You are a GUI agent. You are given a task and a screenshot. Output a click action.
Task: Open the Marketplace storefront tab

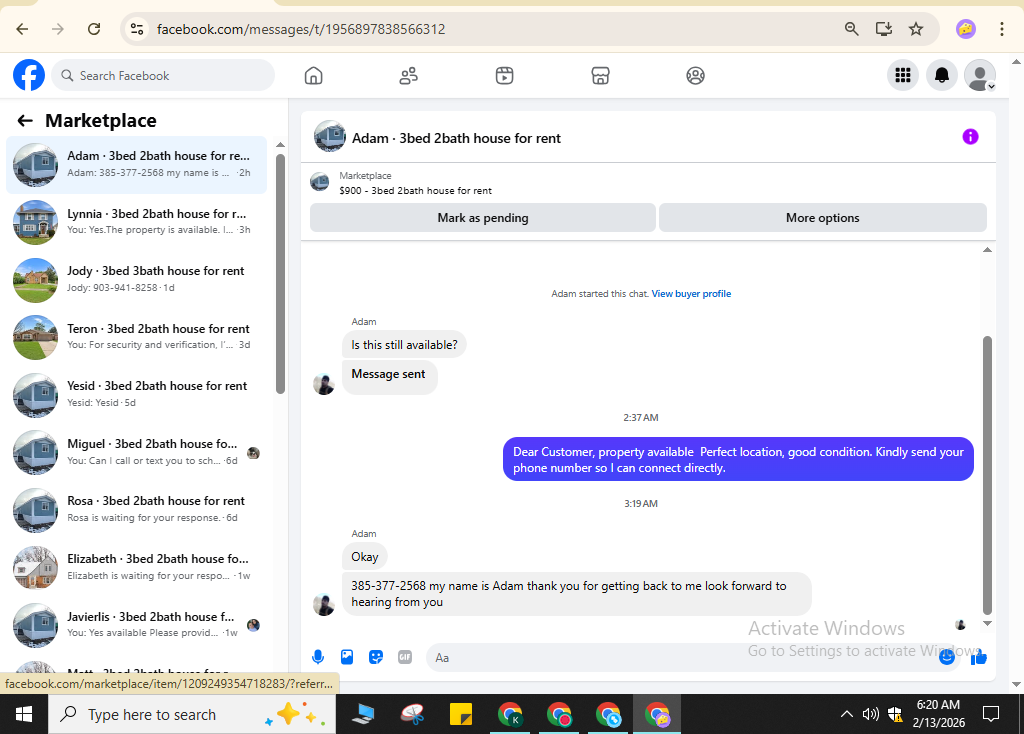[x=600, y=76]
